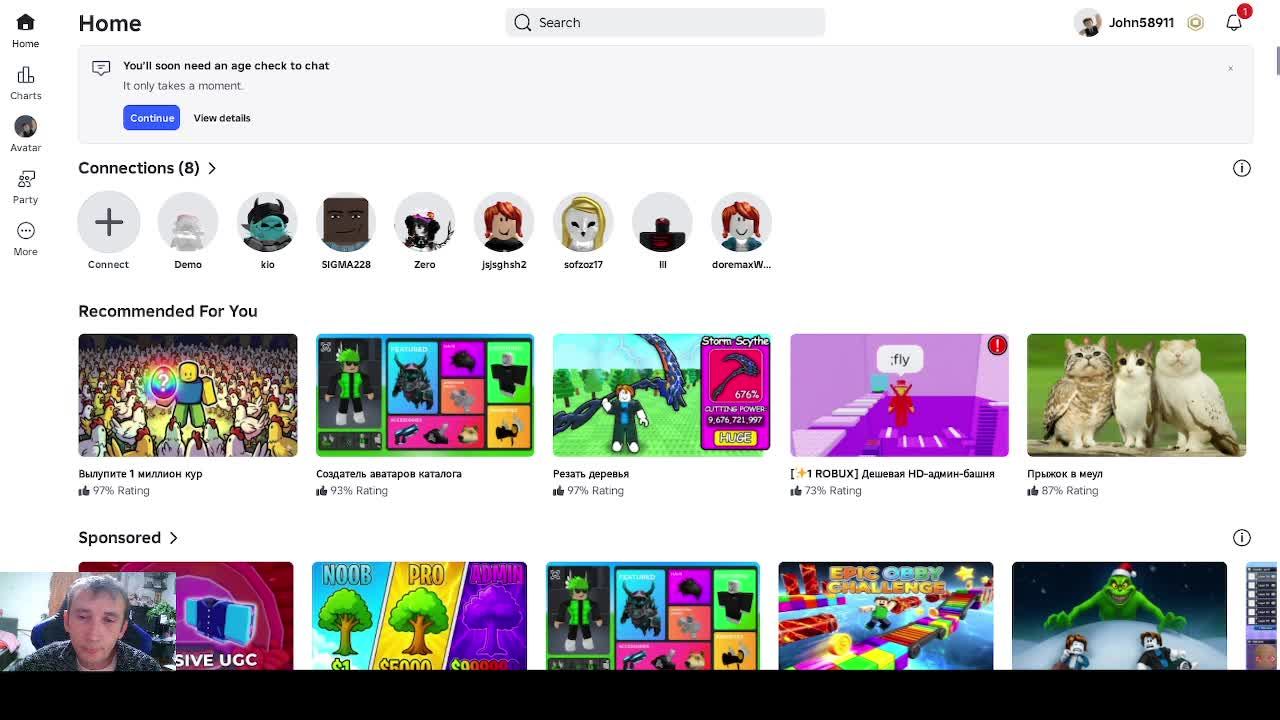
Task: Open Demo's connection avatar
Action: pyautogui.click(x=188, y=222)
